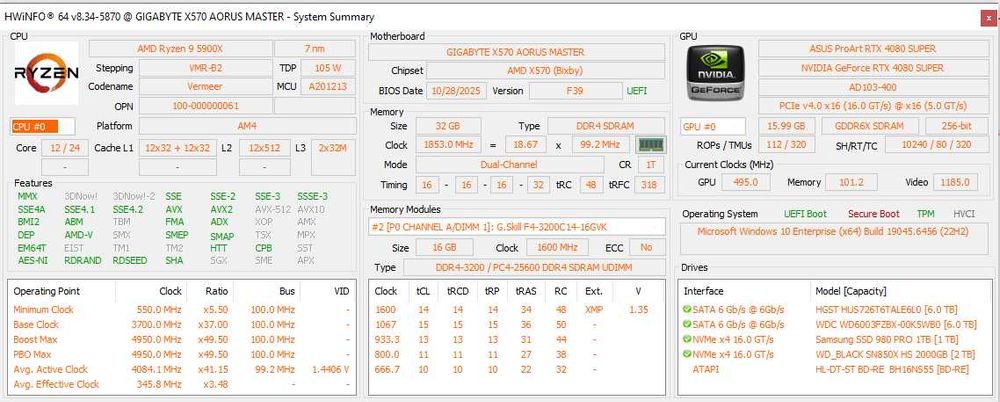Click the AVX2 feature label

tap(221, 209)
